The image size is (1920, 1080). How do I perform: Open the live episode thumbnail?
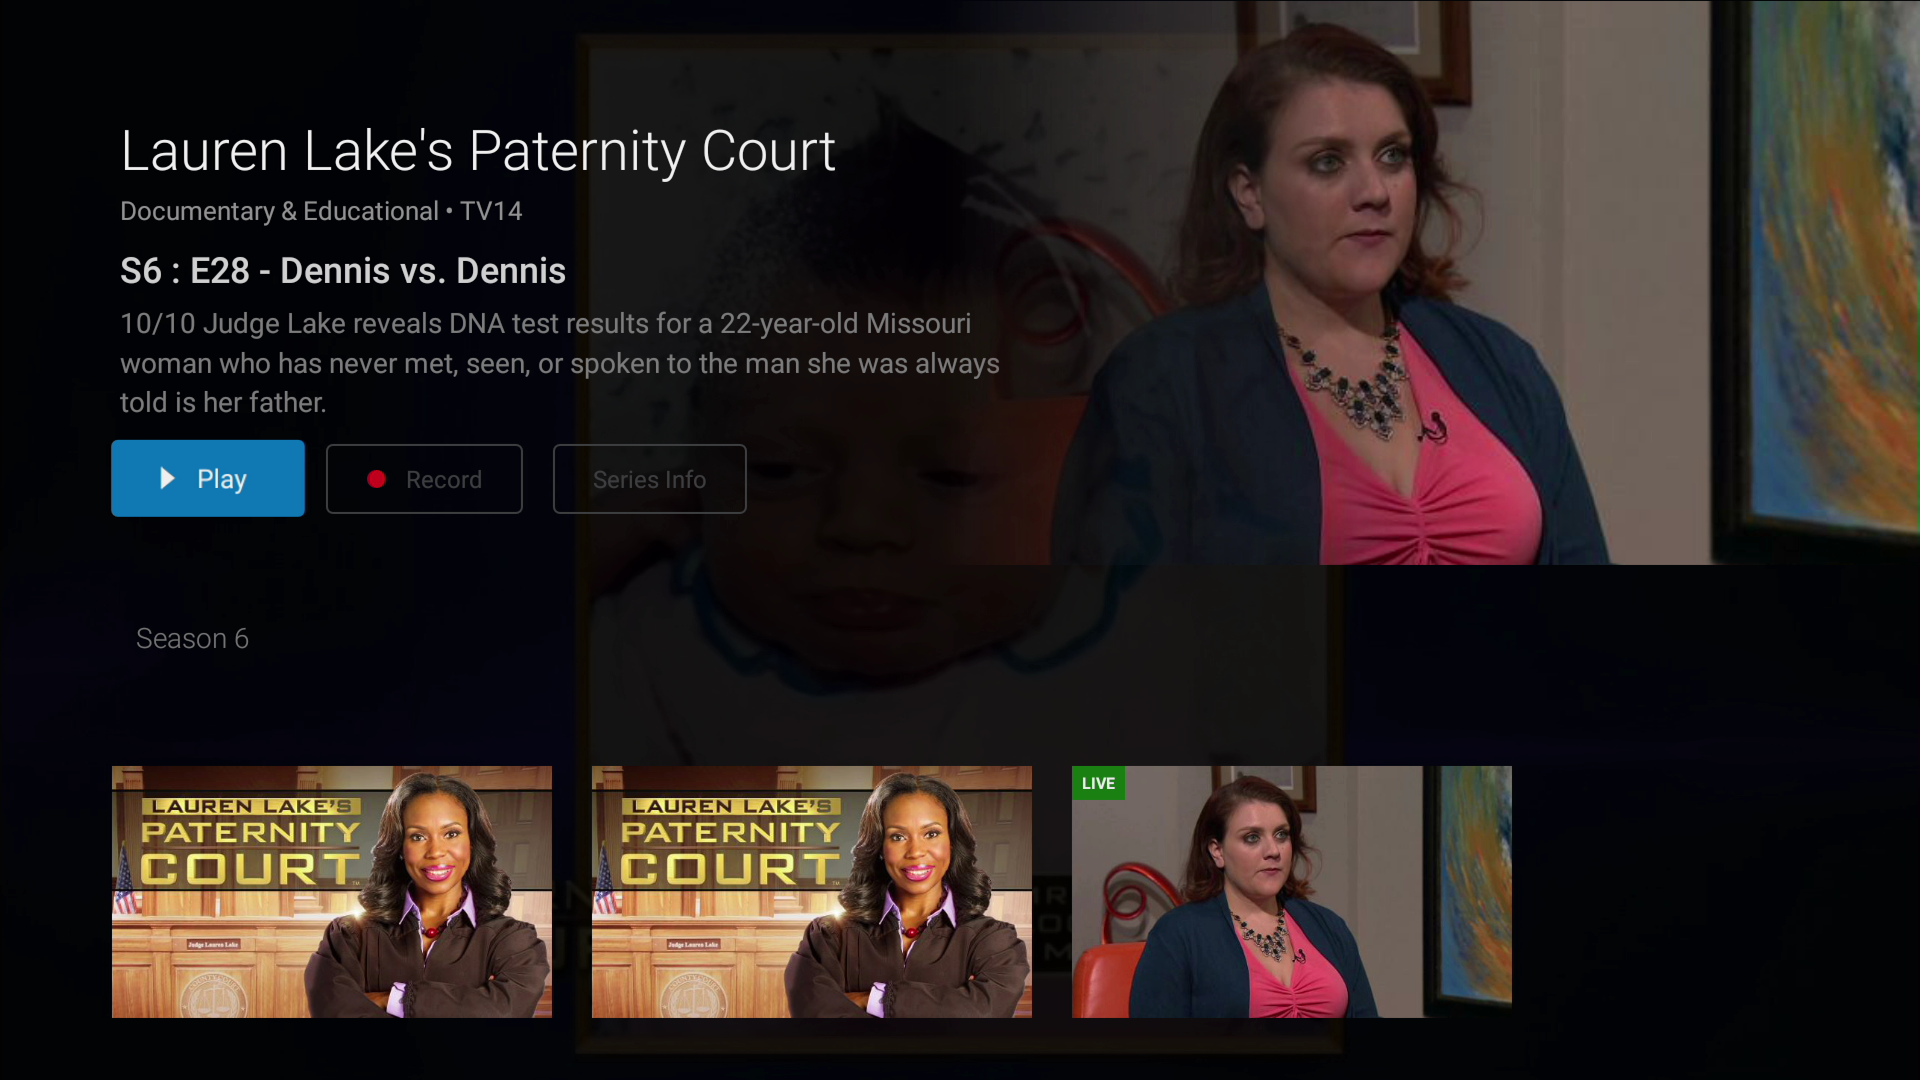1292,892
